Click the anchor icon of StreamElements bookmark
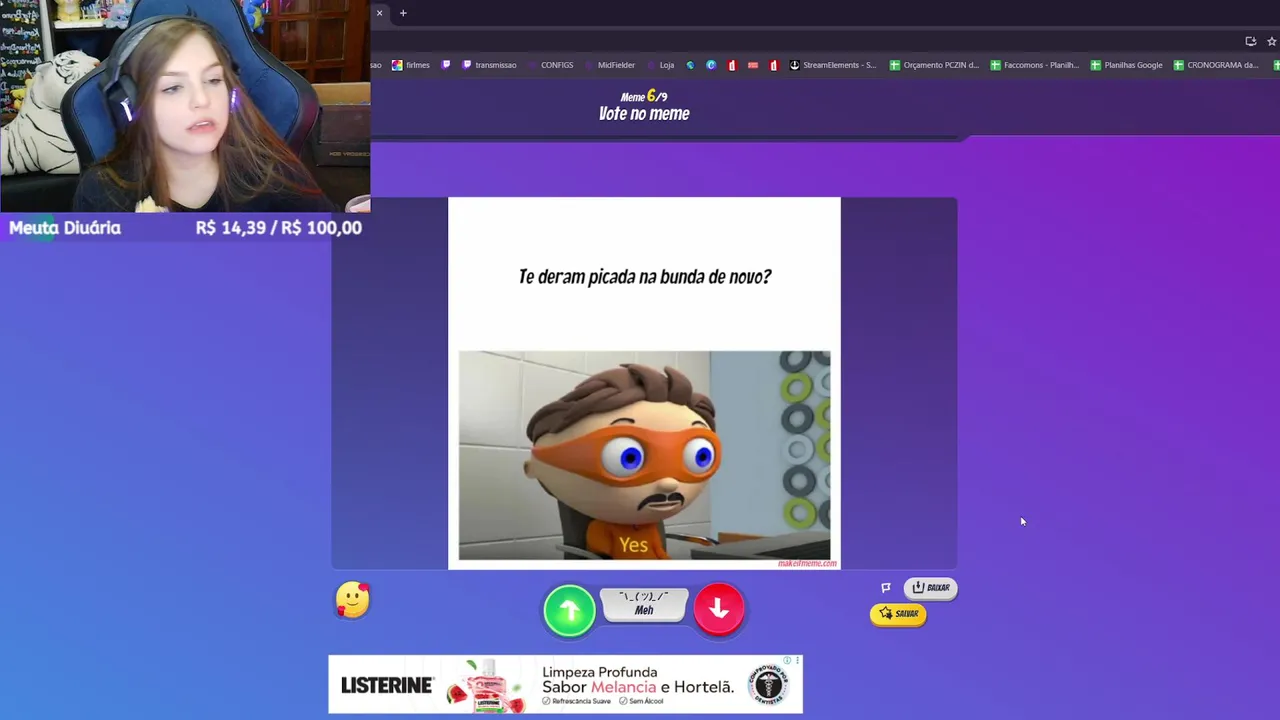Viewport: 1280px width, 720px height. click(794, 65)
